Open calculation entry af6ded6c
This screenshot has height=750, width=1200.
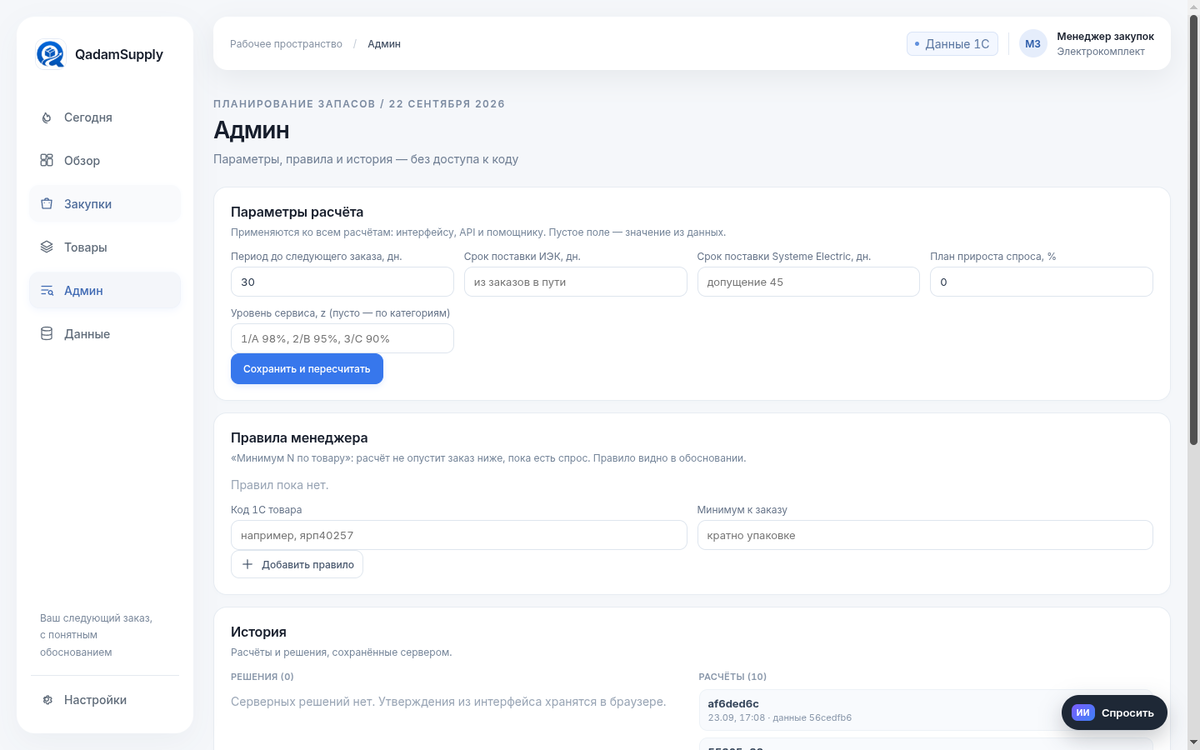[x=925, y=710]
